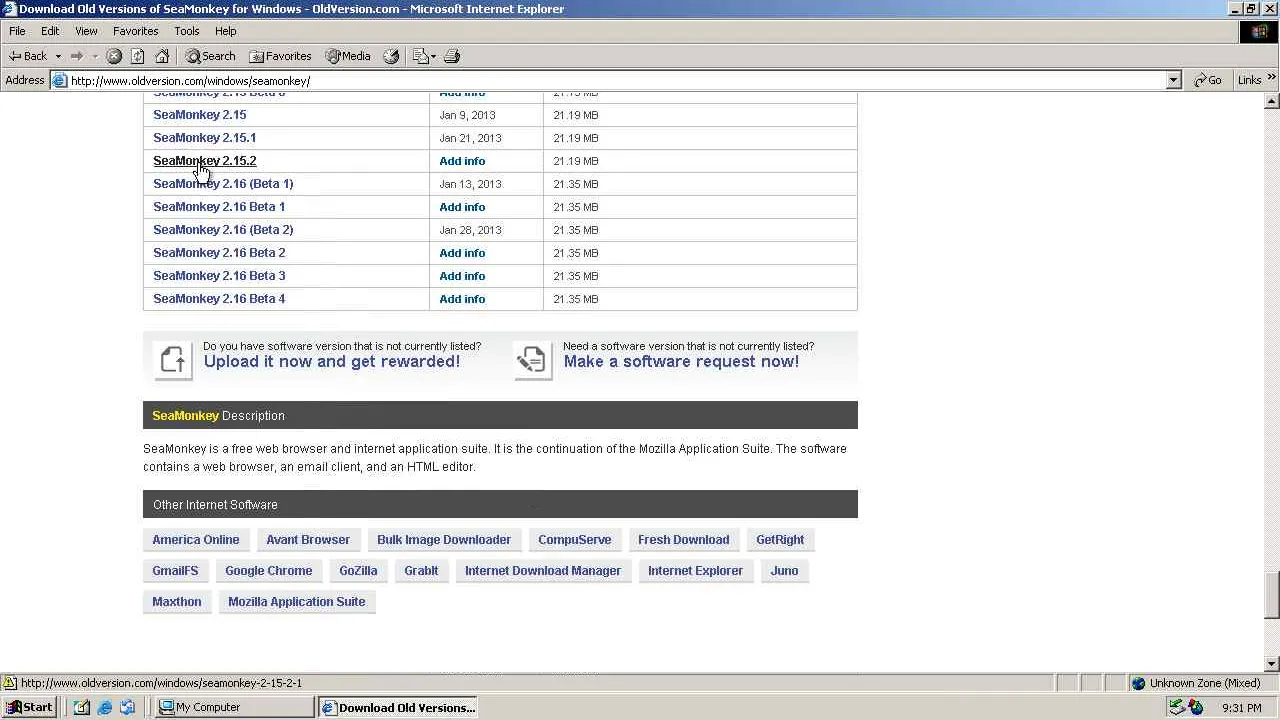1280x720 pixels.
Task: Click Add info for SeaMonkey 2.16 Beta 4
Action: click(x=462, y=299)
